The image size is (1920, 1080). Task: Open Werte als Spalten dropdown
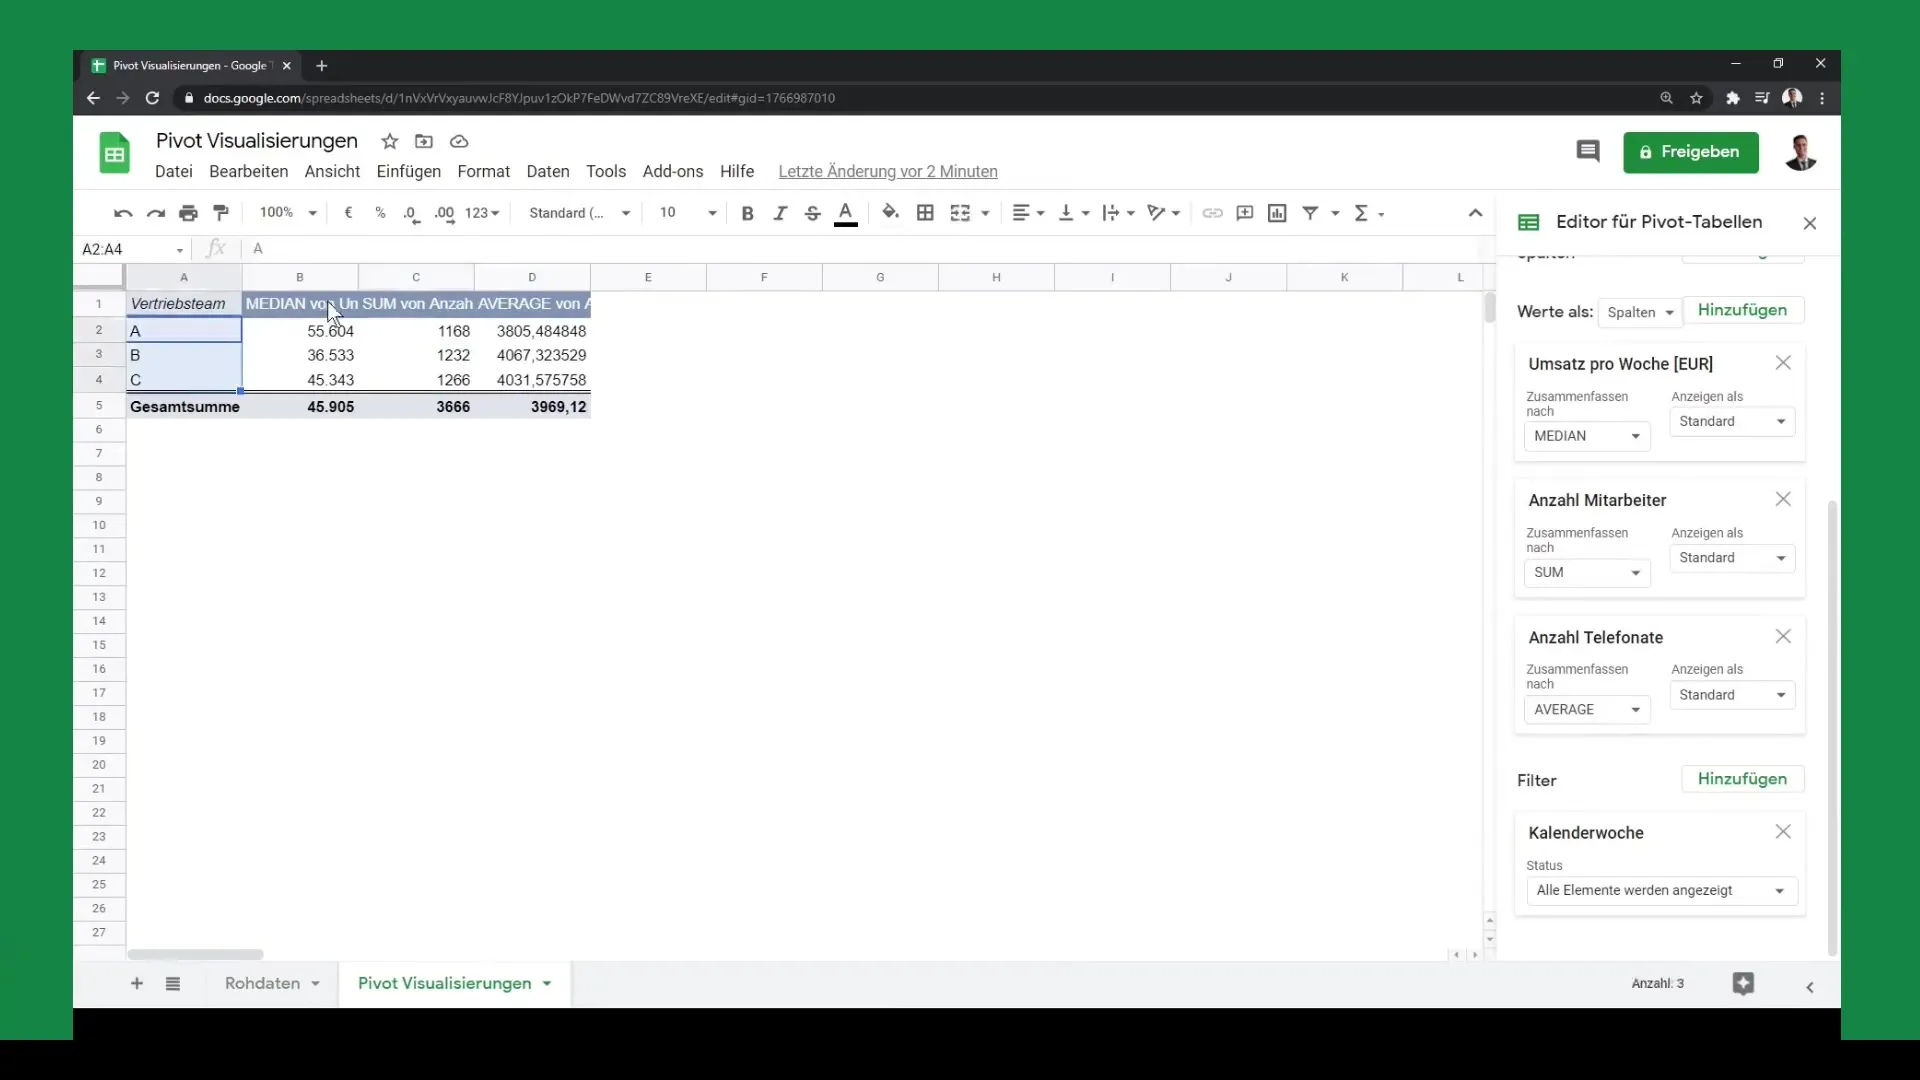tap(1640, 312)
